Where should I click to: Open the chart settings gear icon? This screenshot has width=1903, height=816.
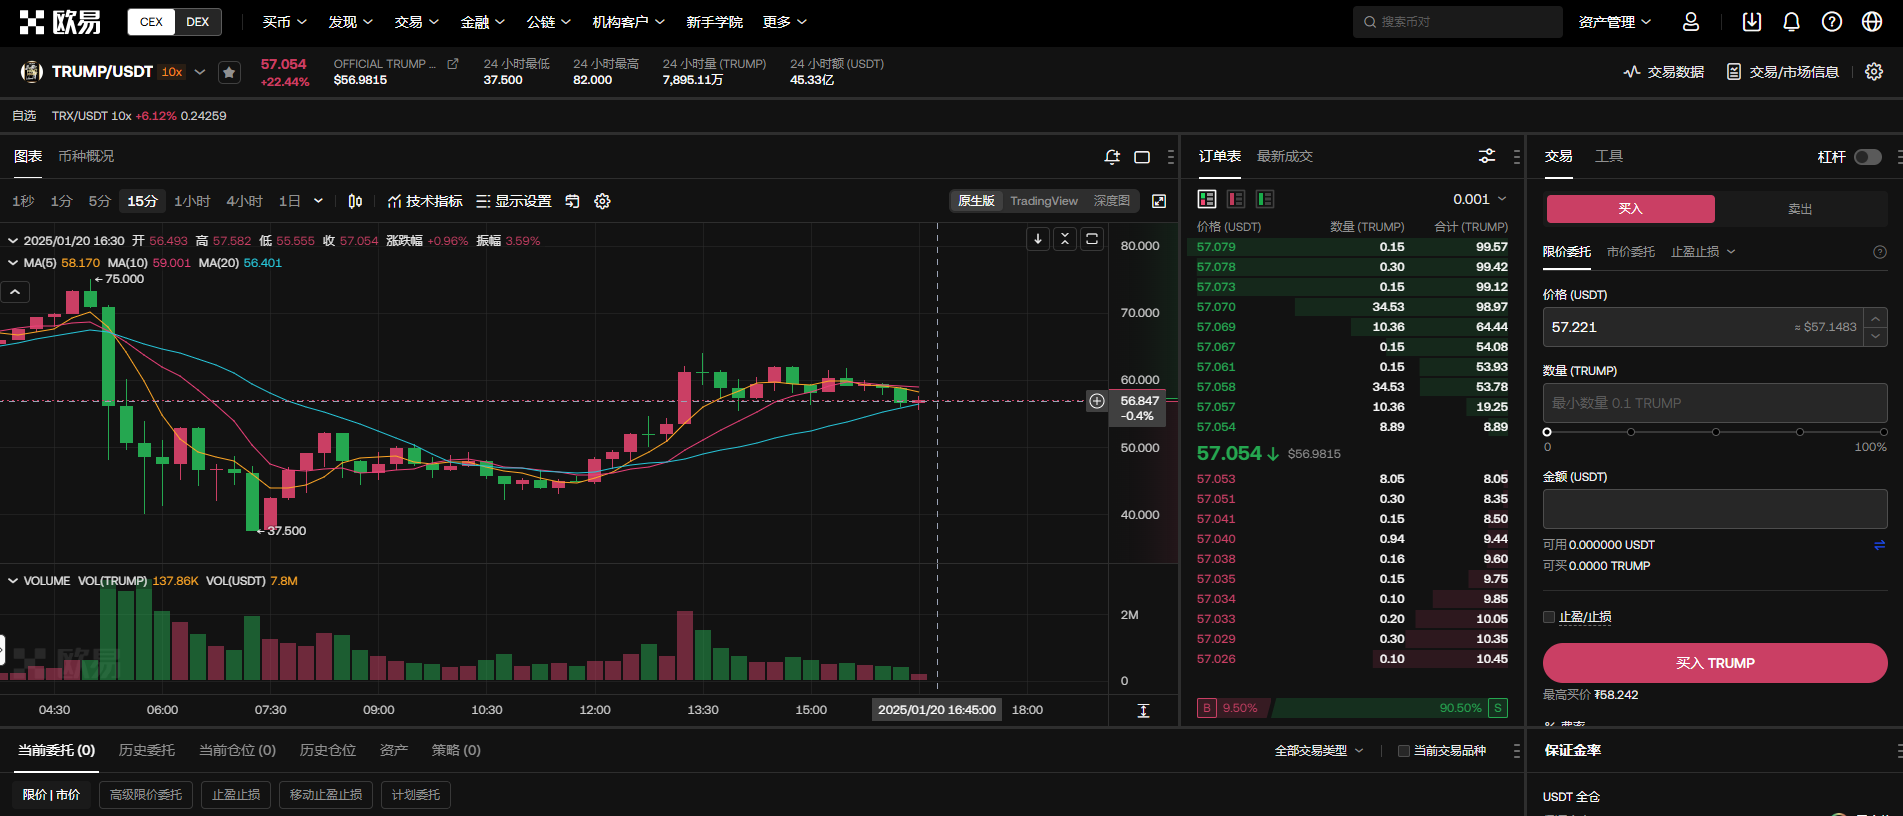(602, 201)
